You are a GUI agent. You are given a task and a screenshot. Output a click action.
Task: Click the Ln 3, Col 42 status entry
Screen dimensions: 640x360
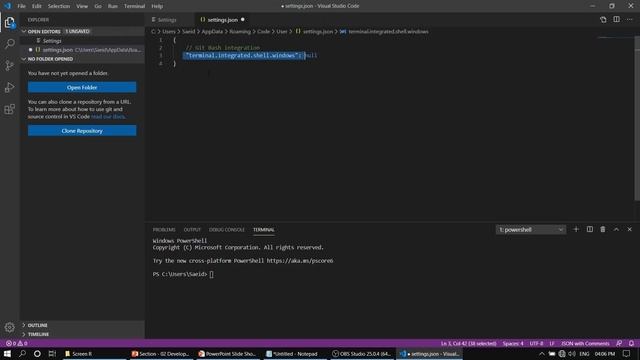click(469, 343)
